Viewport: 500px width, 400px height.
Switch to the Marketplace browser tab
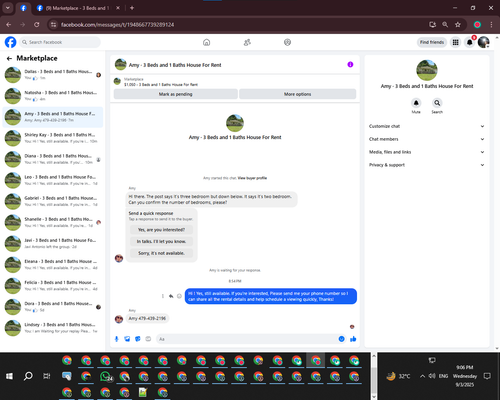(x=77, y=8)
